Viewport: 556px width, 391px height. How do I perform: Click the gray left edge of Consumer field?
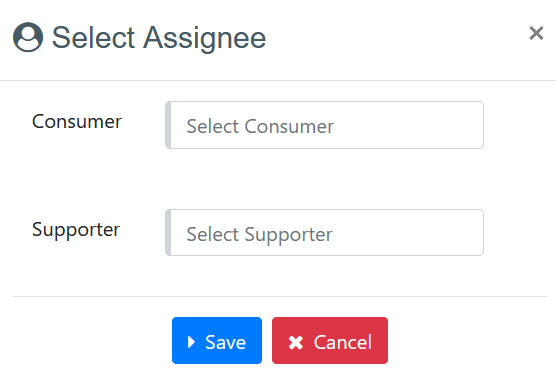click(168, 125)
